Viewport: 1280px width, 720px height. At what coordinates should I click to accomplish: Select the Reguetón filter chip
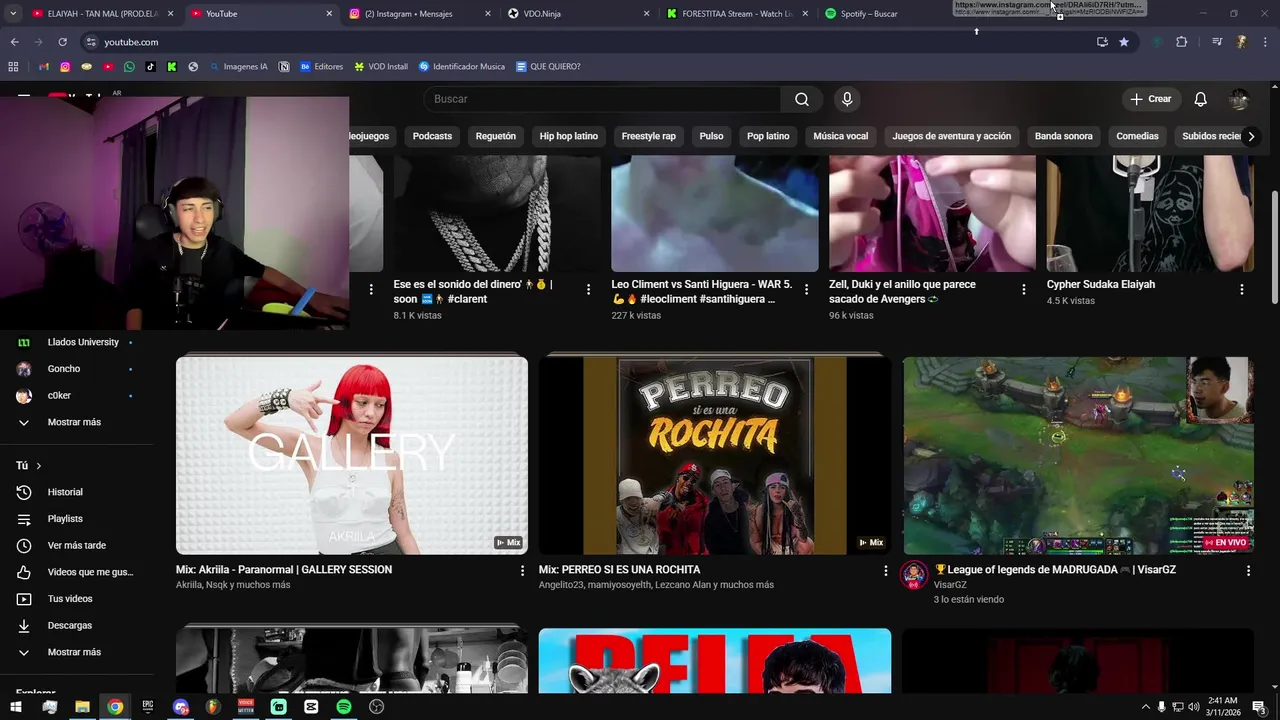[496, 136]
